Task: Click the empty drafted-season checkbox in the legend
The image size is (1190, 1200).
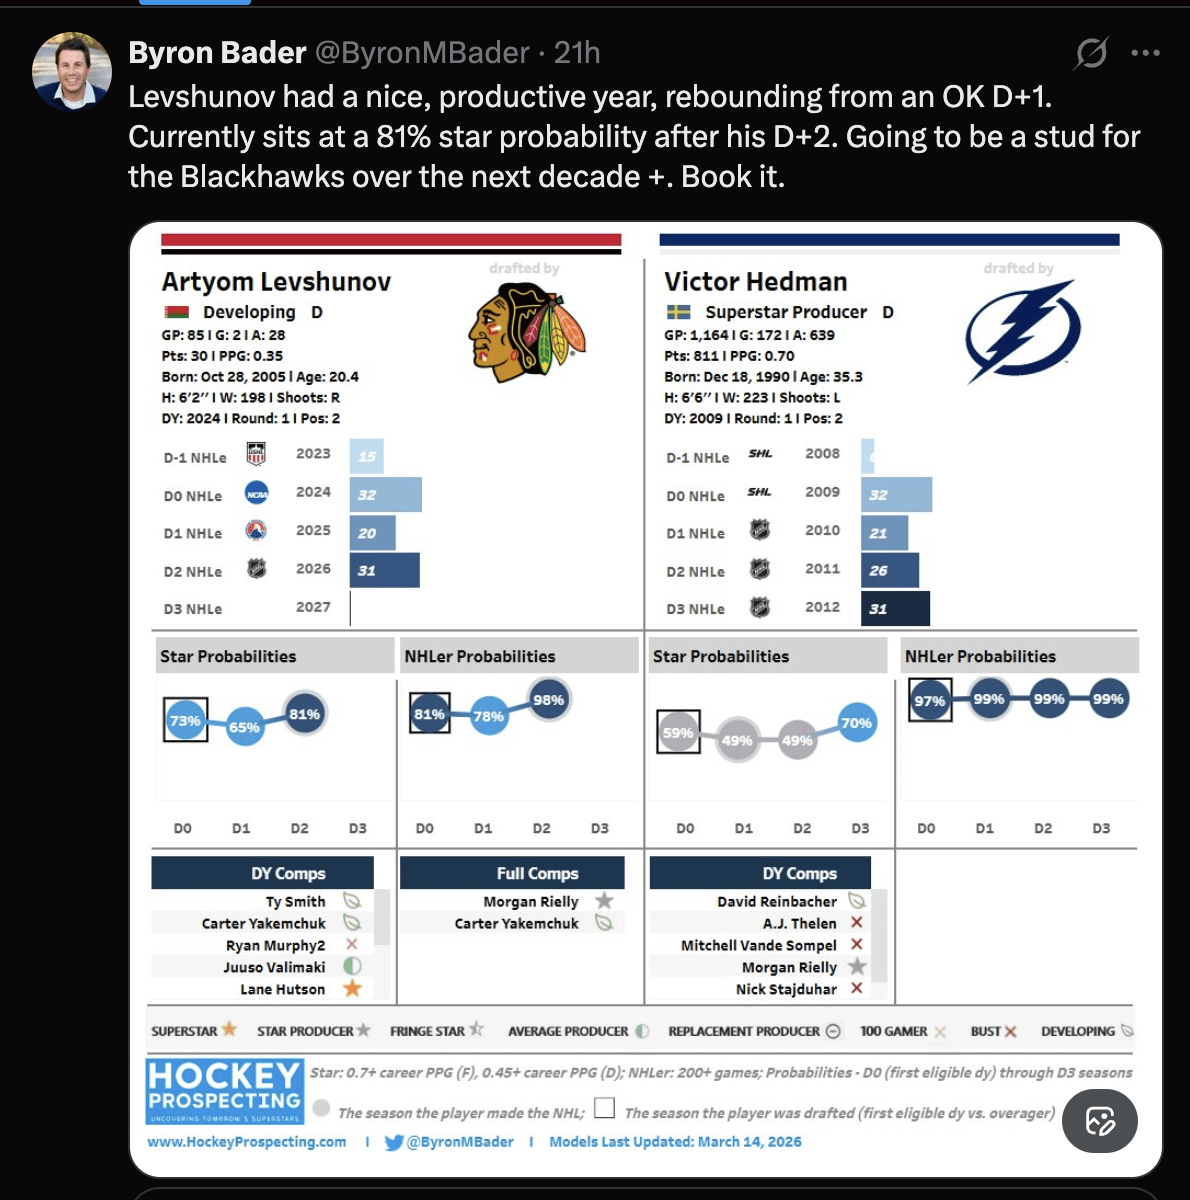Action: 604,1108
